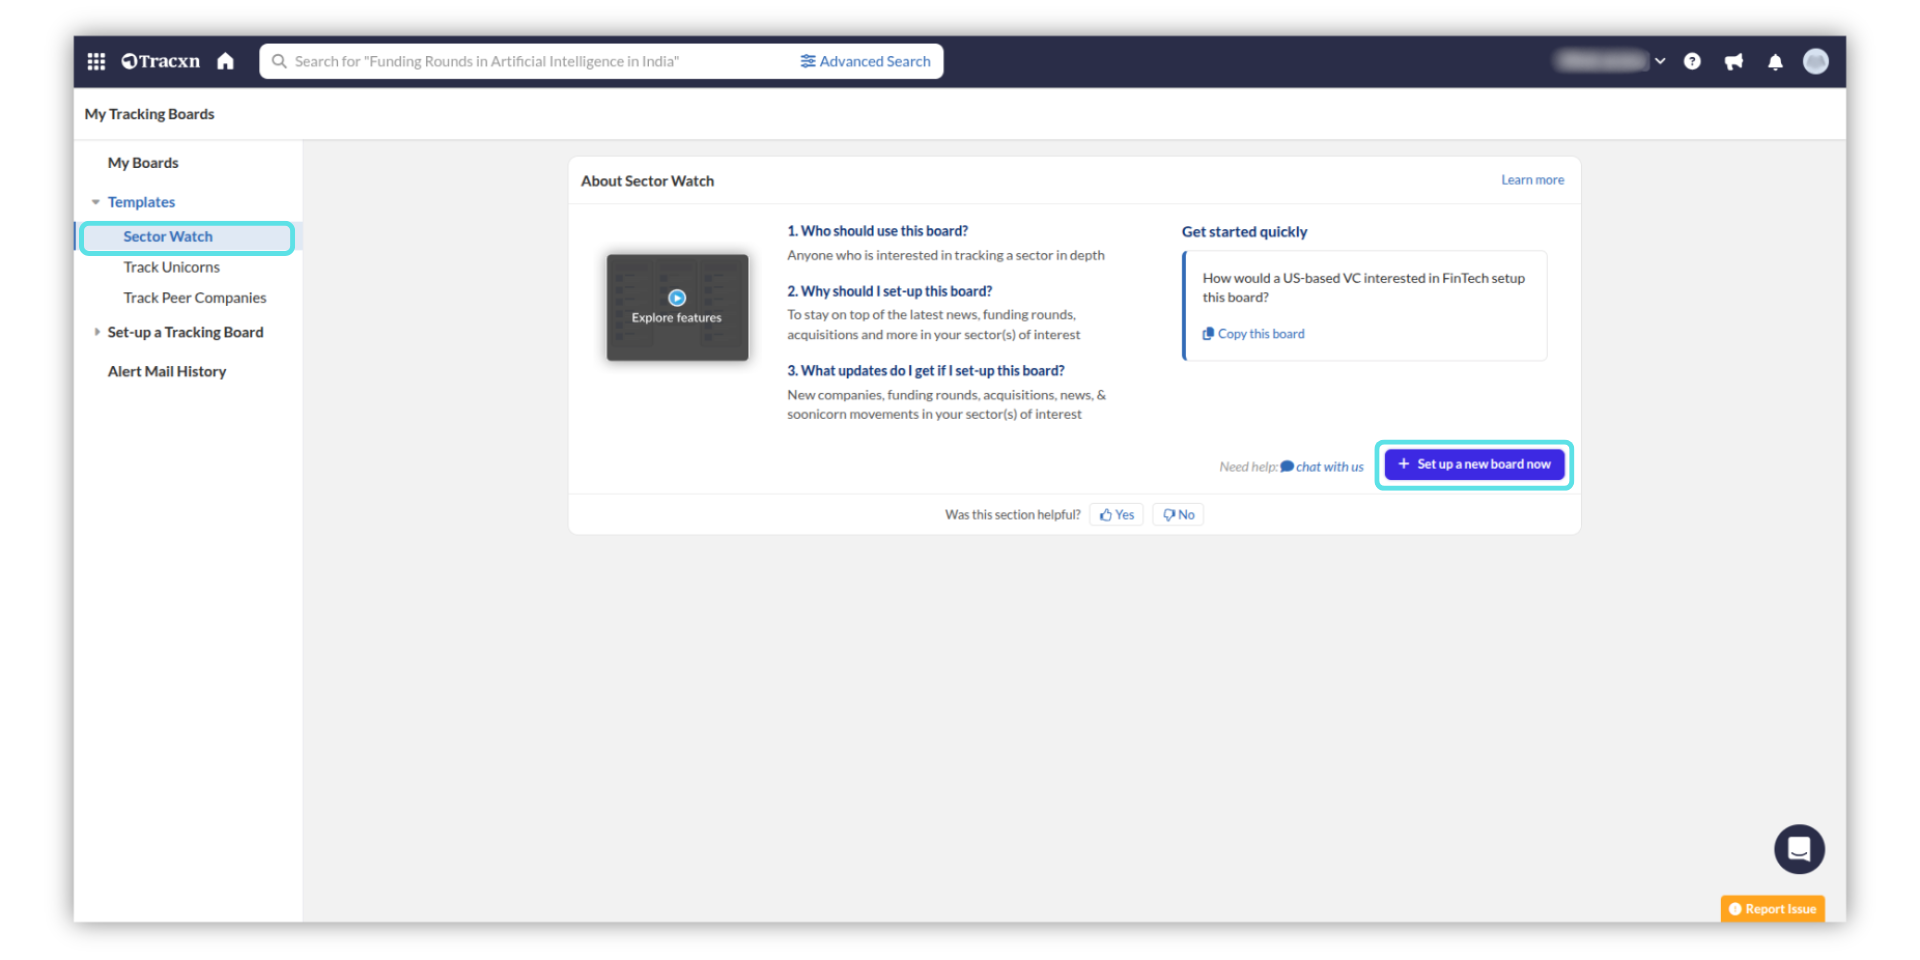This screenshot has height=960, width=1920.
Task: Open the help question mark icon
Action: point(1692,62)
